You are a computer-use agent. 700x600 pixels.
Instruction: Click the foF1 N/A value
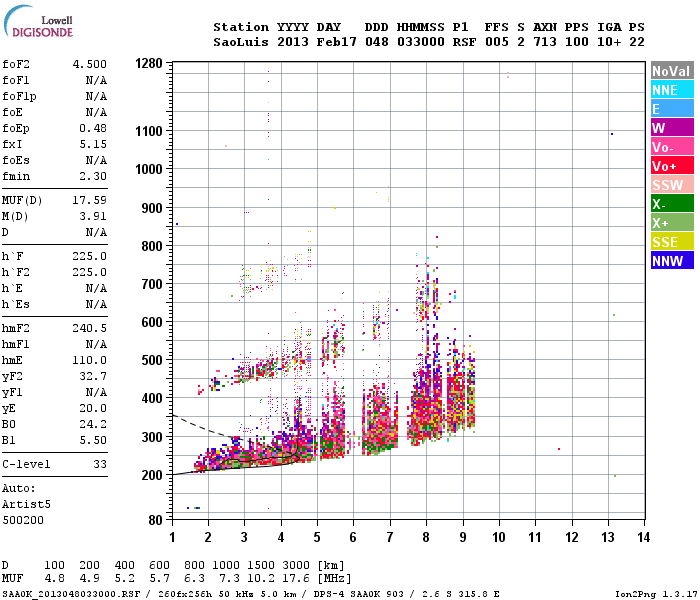click(96, 80)
